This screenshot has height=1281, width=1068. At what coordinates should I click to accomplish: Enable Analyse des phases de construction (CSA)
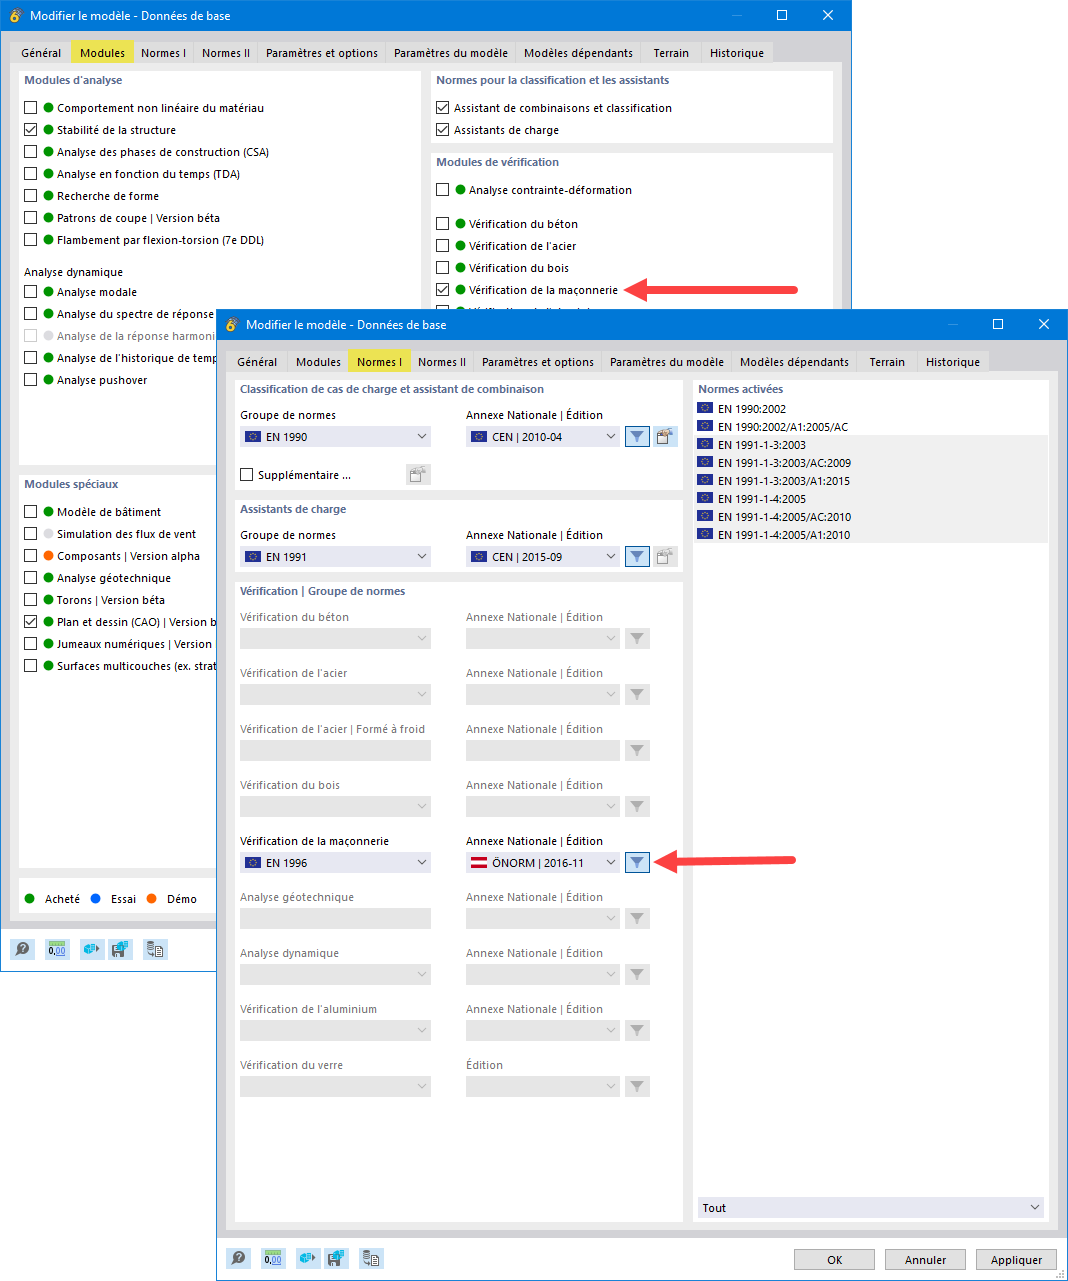31,152
